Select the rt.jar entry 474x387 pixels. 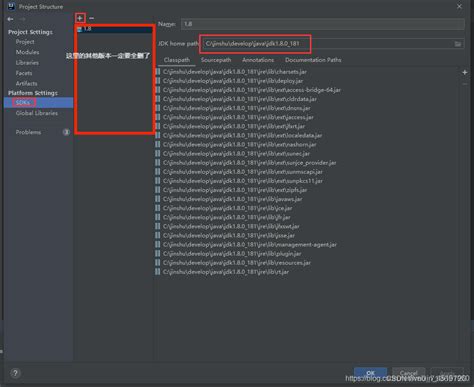click(x=222, y=272)
